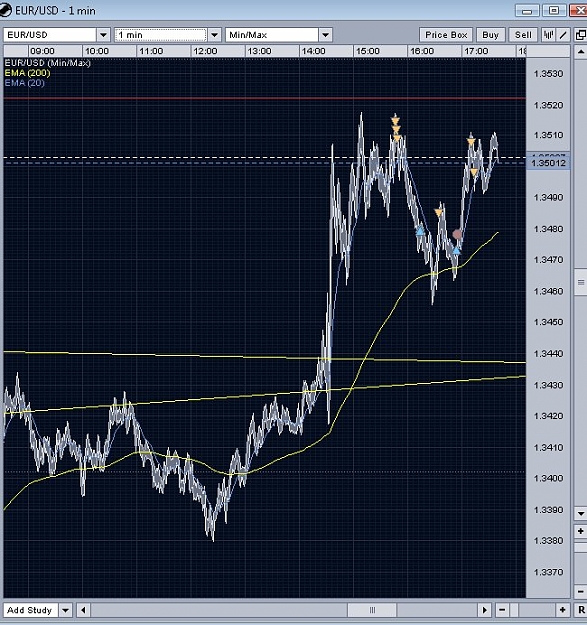Click the 1.3400 price axis label
Image resolution: width=587 pixels, height=625 pixels.
pyautogui.click(x=548, y=478)
